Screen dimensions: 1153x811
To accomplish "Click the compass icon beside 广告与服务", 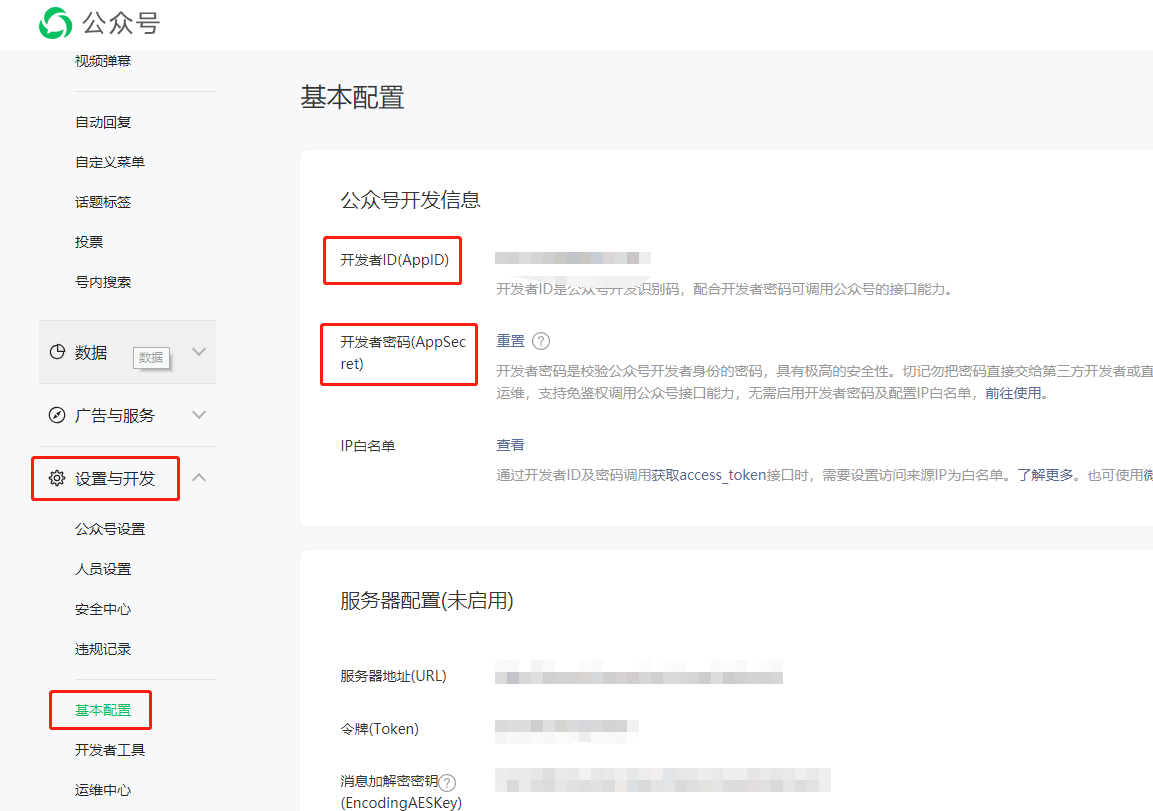I will (x=57, y=415).
